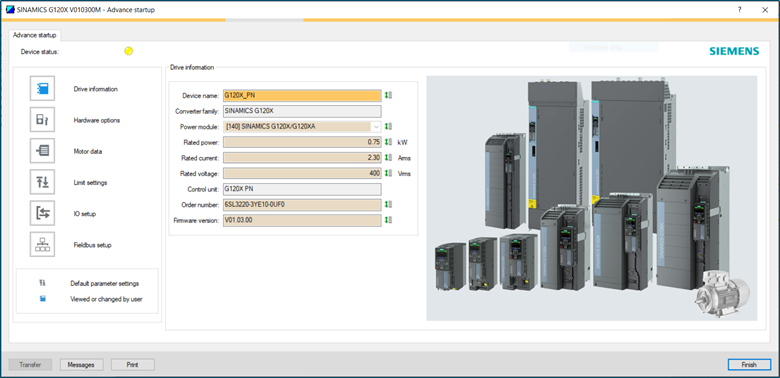Click the Limit settings label text
This screenshot has height=378, width=780.
point(90,183)
